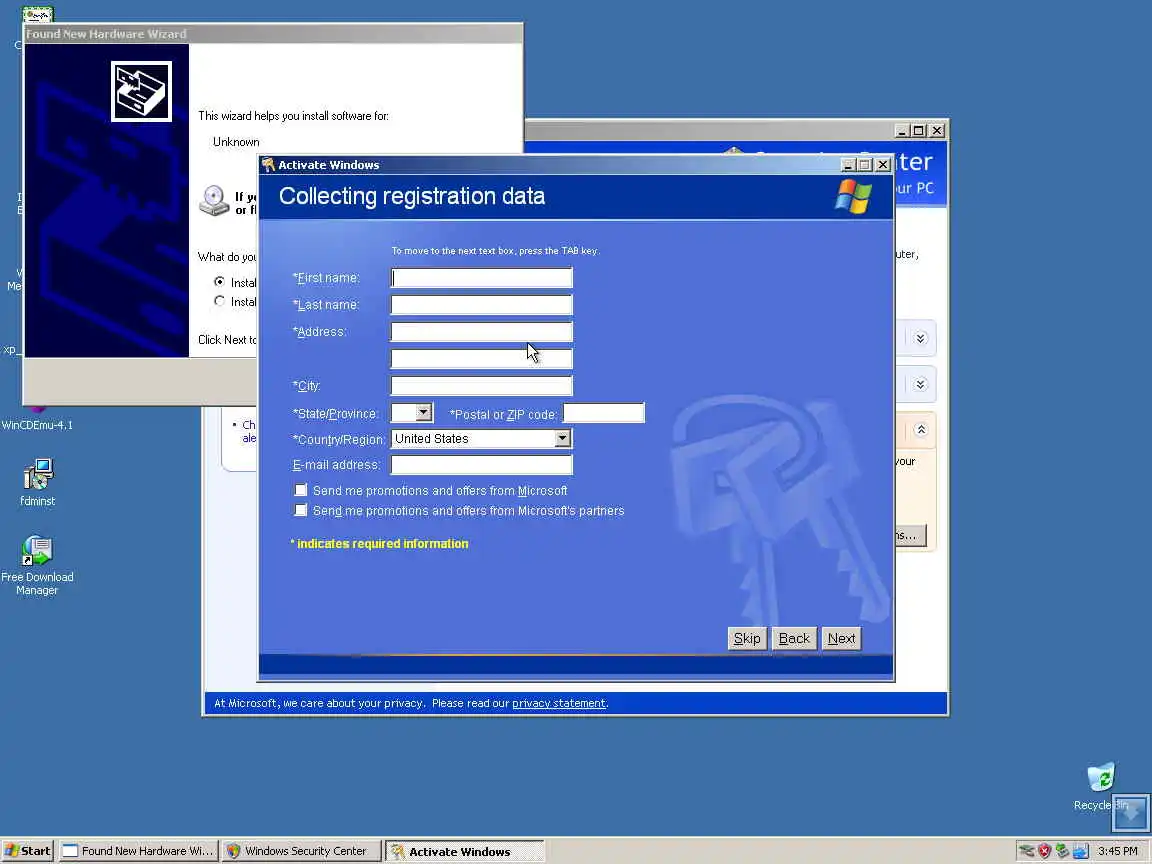Click the Postal or ZIP code field
1152x864 pixels.
[x=604, y=413]
